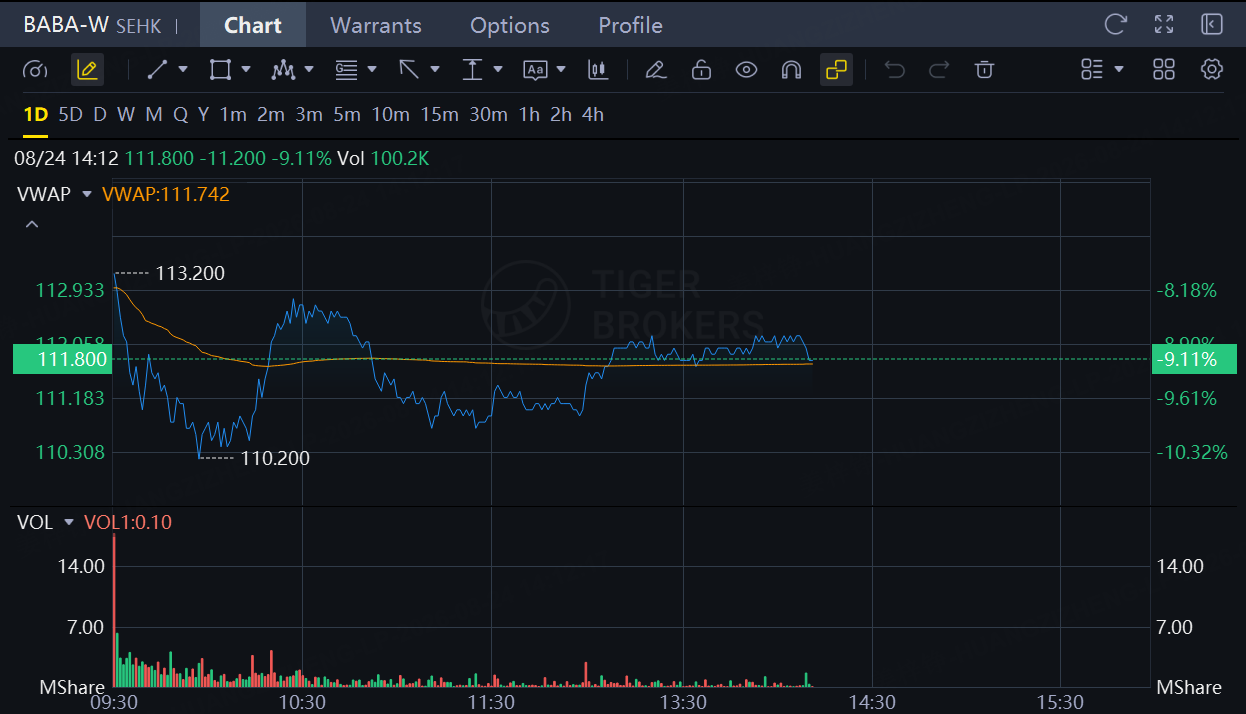
Task: Click the undo arrow
Action: [x=895, y=70]
